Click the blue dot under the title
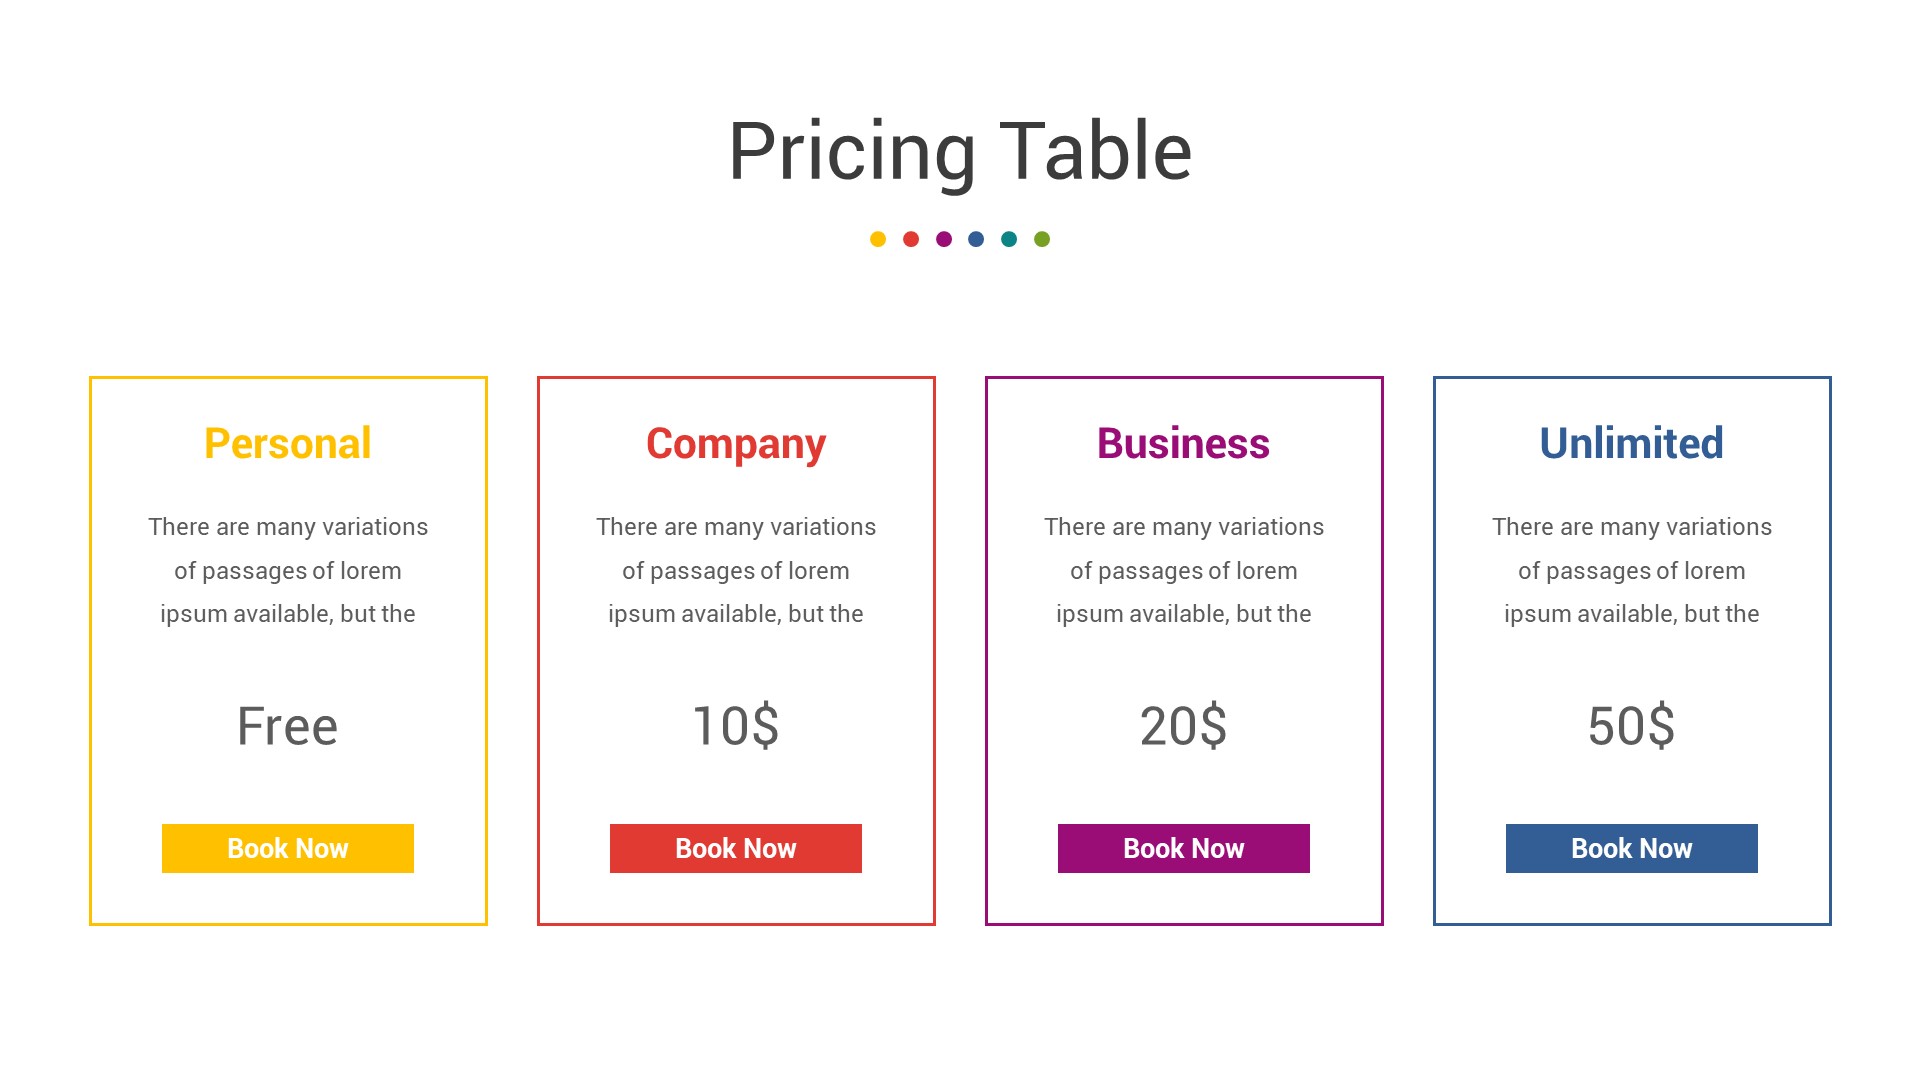Image resolution: width=1920 pixels, height=1080 pixels. click(x=976, y=239)
